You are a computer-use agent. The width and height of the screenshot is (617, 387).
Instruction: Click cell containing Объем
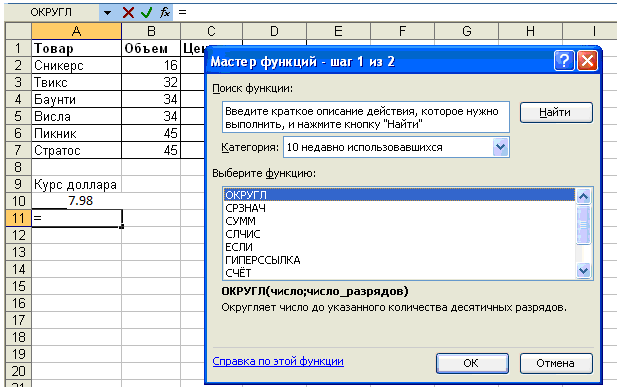[151, 48]
